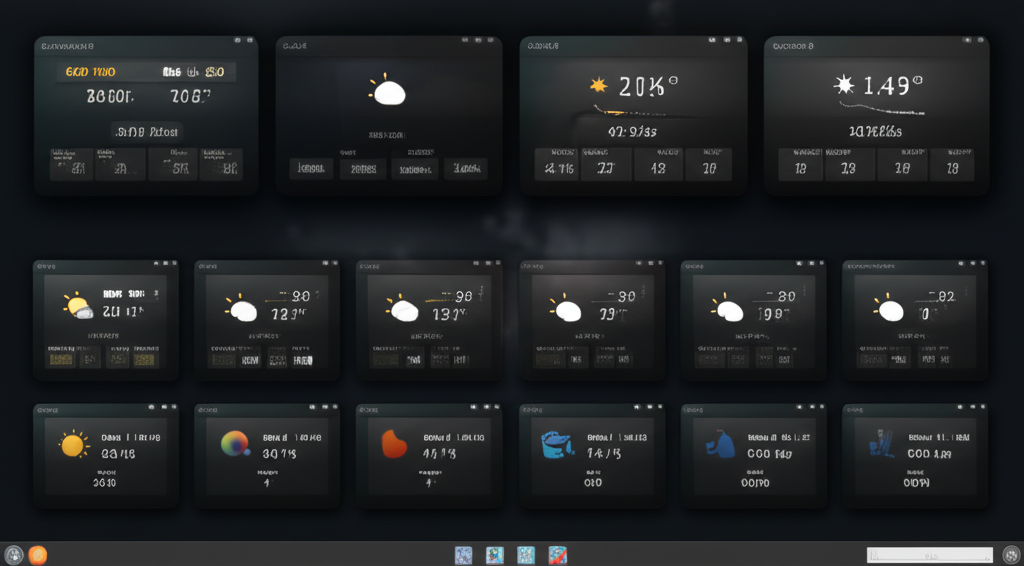Open the teal-green icon in the taskbar center
1024x566 pixels.
coord(495,556)
